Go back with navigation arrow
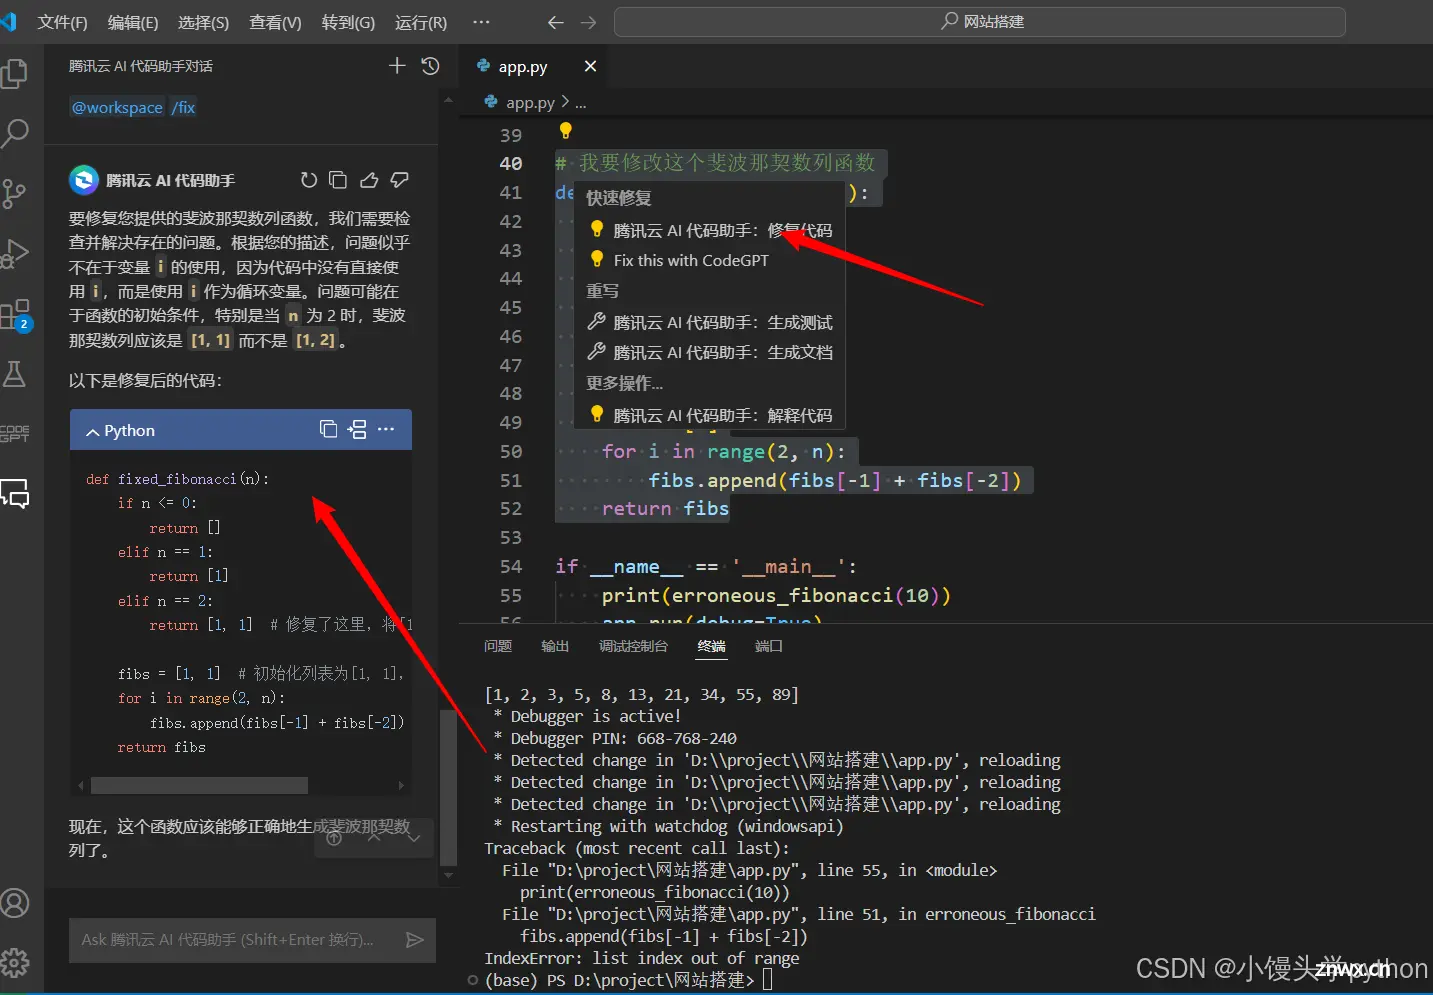 click(556, 22)
